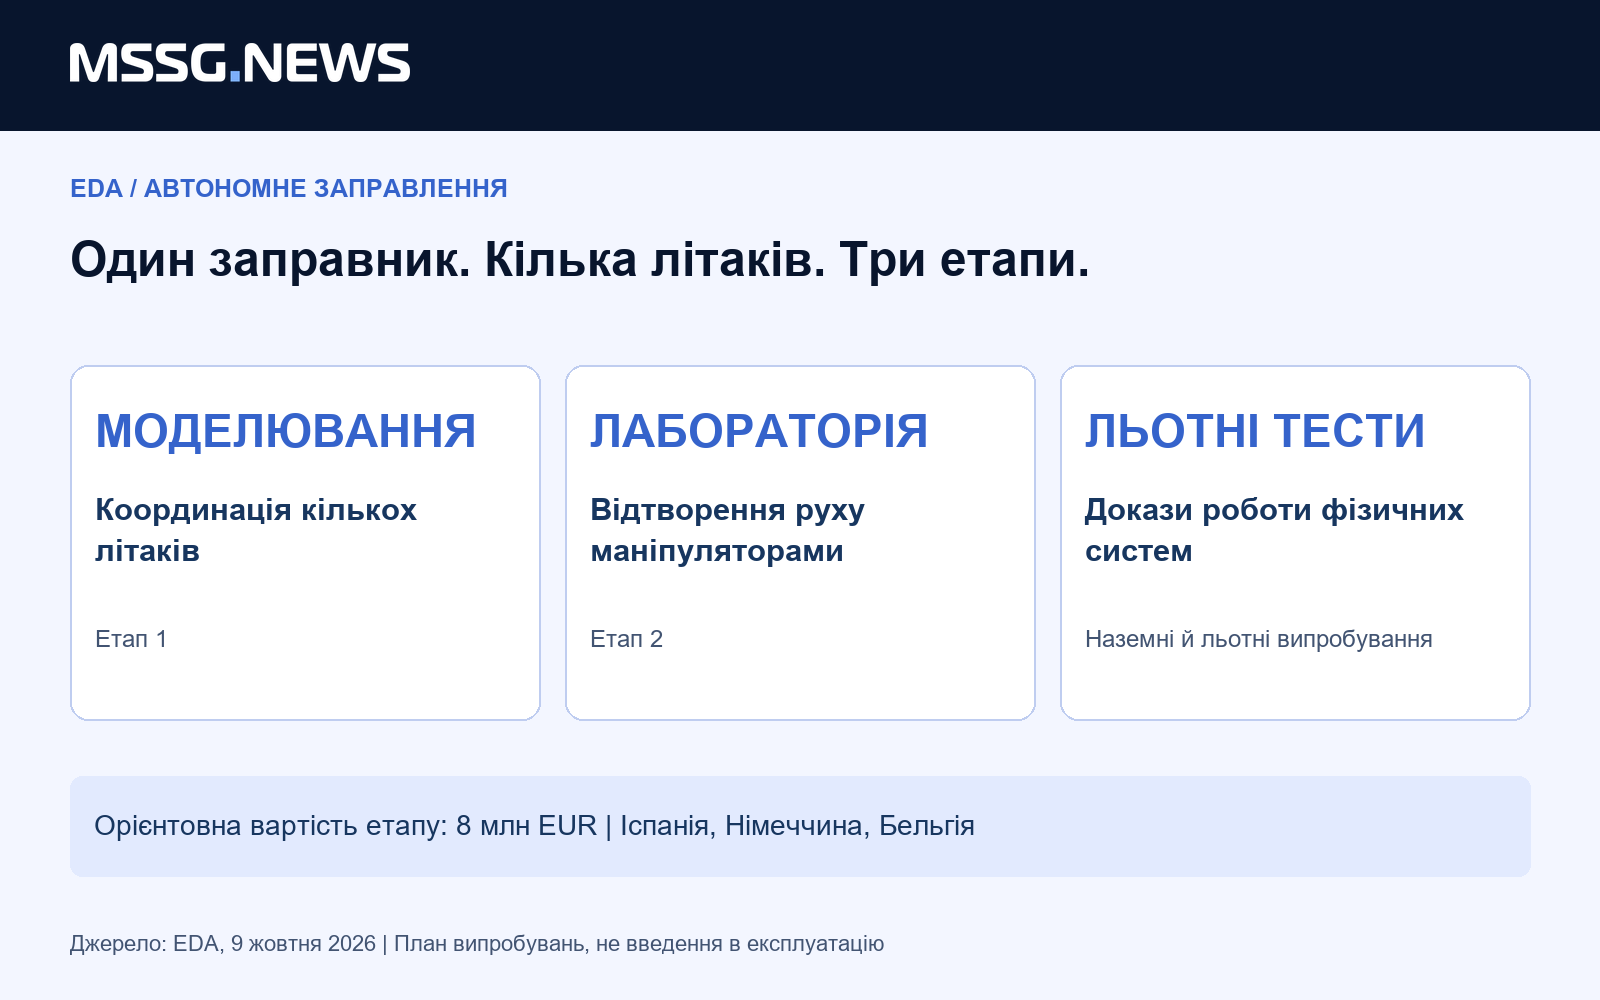
Task: Select text 'Докази роботи фізичних систем'
Action: tap(1274, 530)
